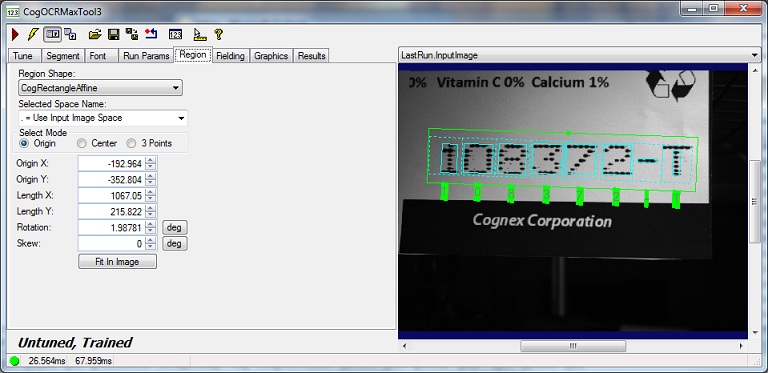Click the Rotation spinner arrows

pyautogui.click(x=151, y=227)
